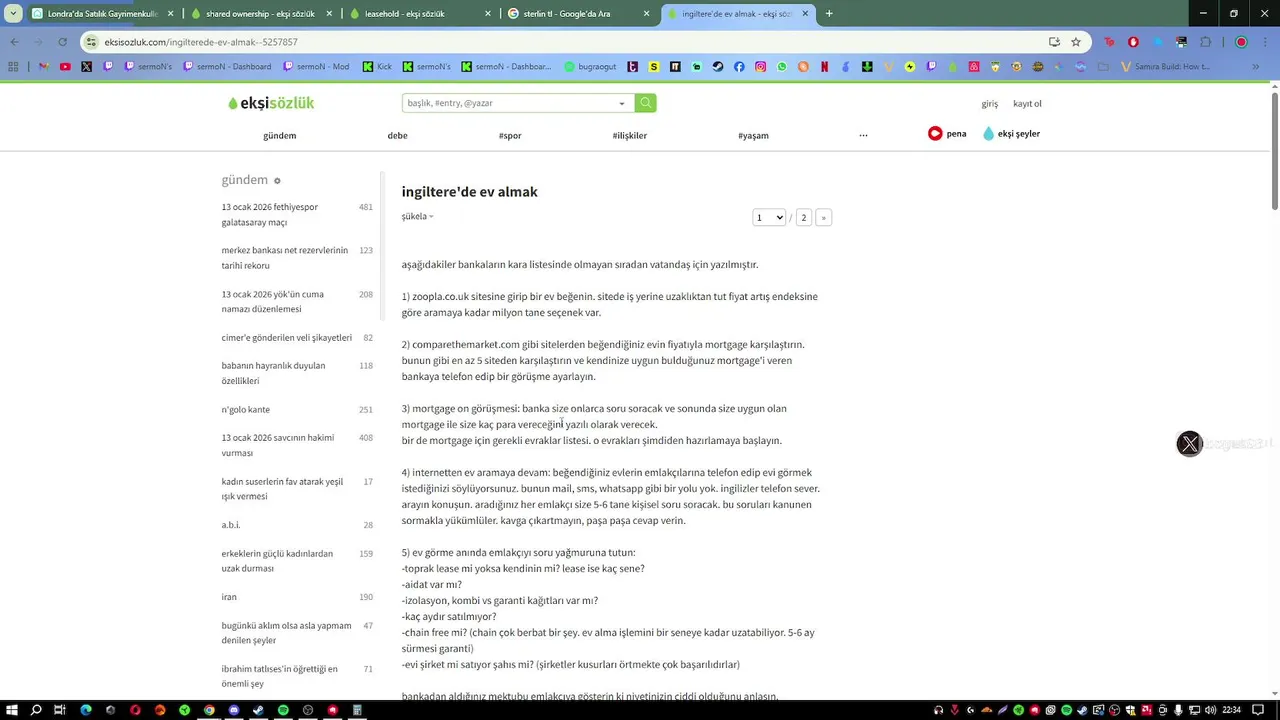The height and width of the screenshot is (720, 1280).
Task: Bookmark this page with the star icon
Action: point(1076,42)
